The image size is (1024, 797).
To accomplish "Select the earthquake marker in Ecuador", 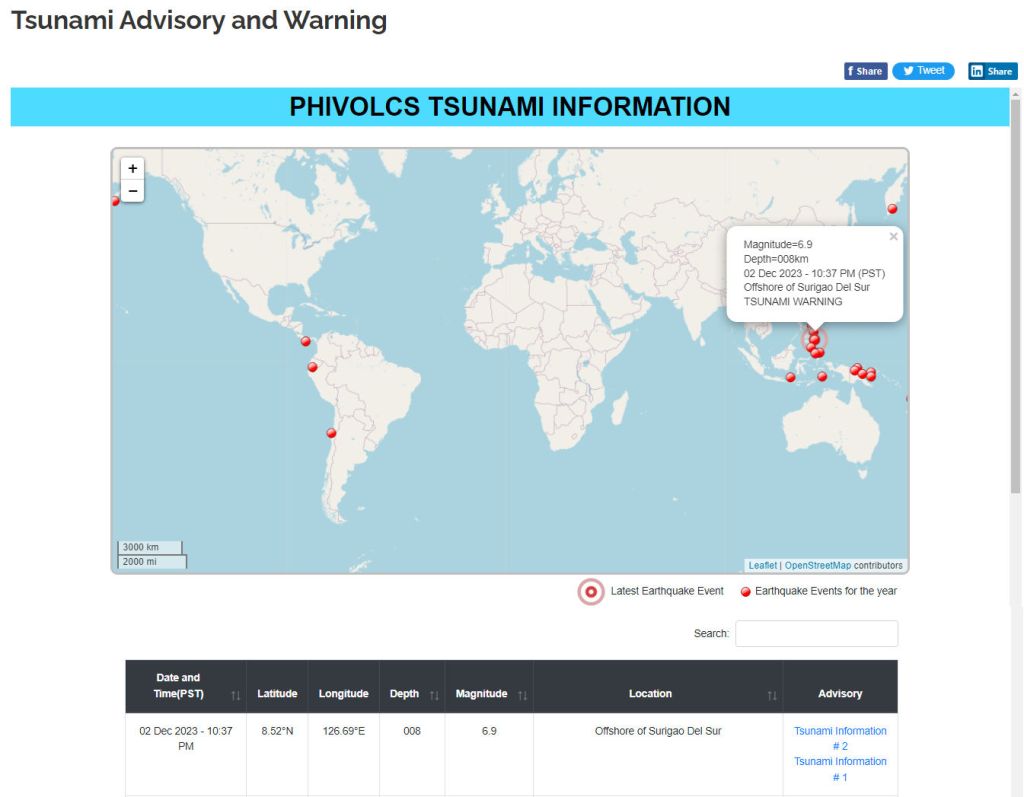I will pos(312,367).
